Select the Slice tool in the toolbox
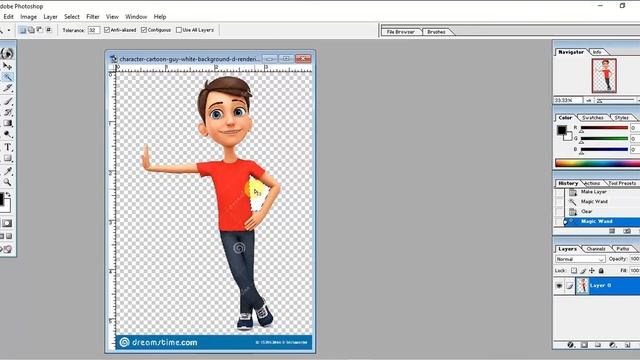This screenshot has width=640, height=360. point(7,88)
